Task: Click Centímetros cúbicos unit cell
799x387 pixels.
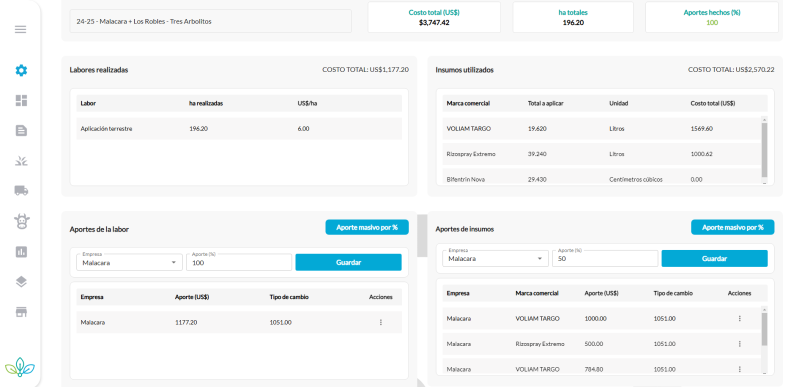Action: tap(636, 179)
